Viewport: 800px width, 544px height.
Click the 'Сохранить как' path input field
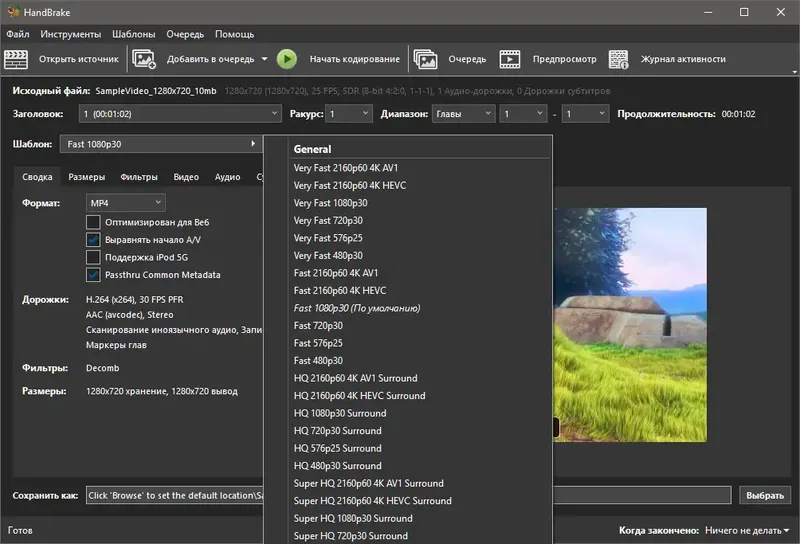408,496
